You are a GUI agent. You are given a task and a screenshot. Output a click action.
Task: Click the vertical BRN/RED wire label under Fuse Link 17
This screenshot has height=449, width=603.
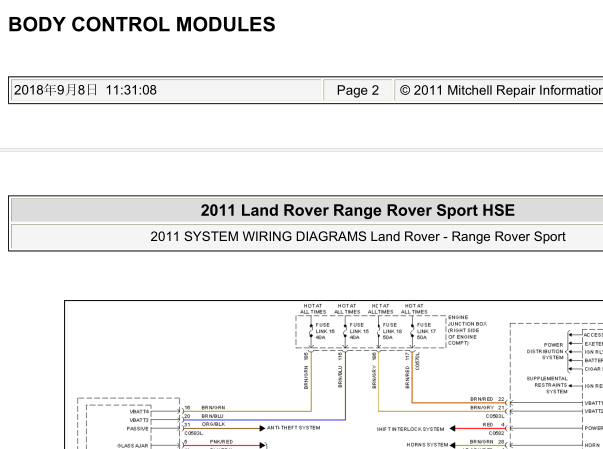[408, 377]
